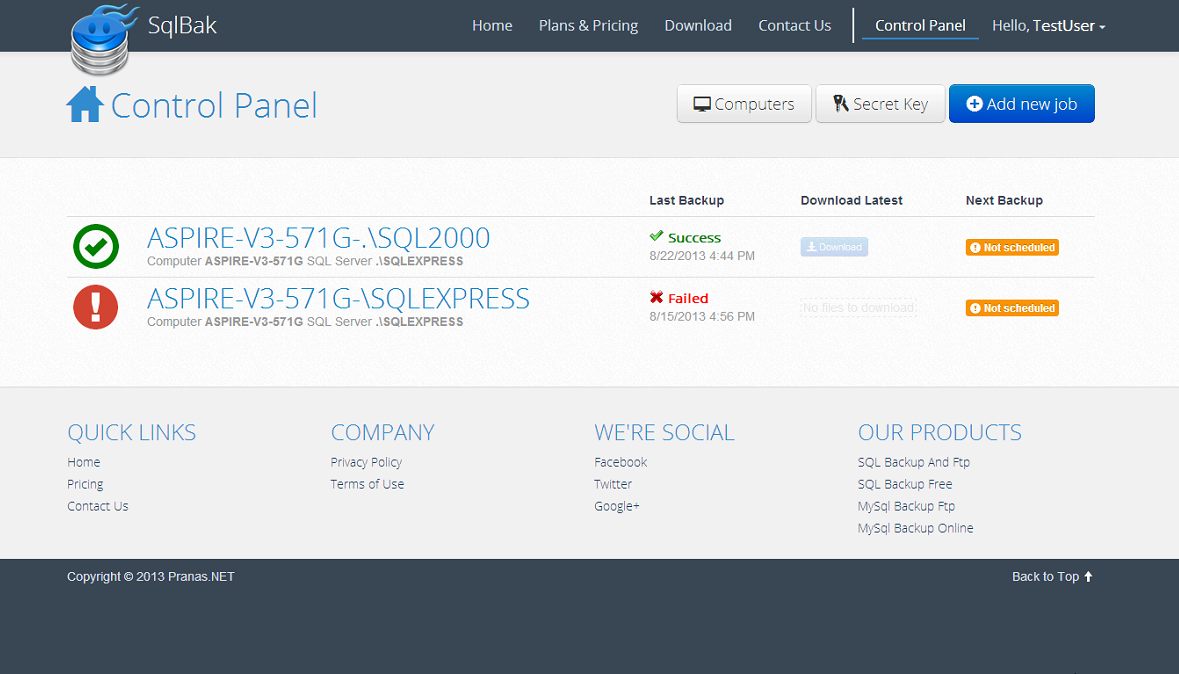Click the SqlBak smiley database logo

click(103, 40)
